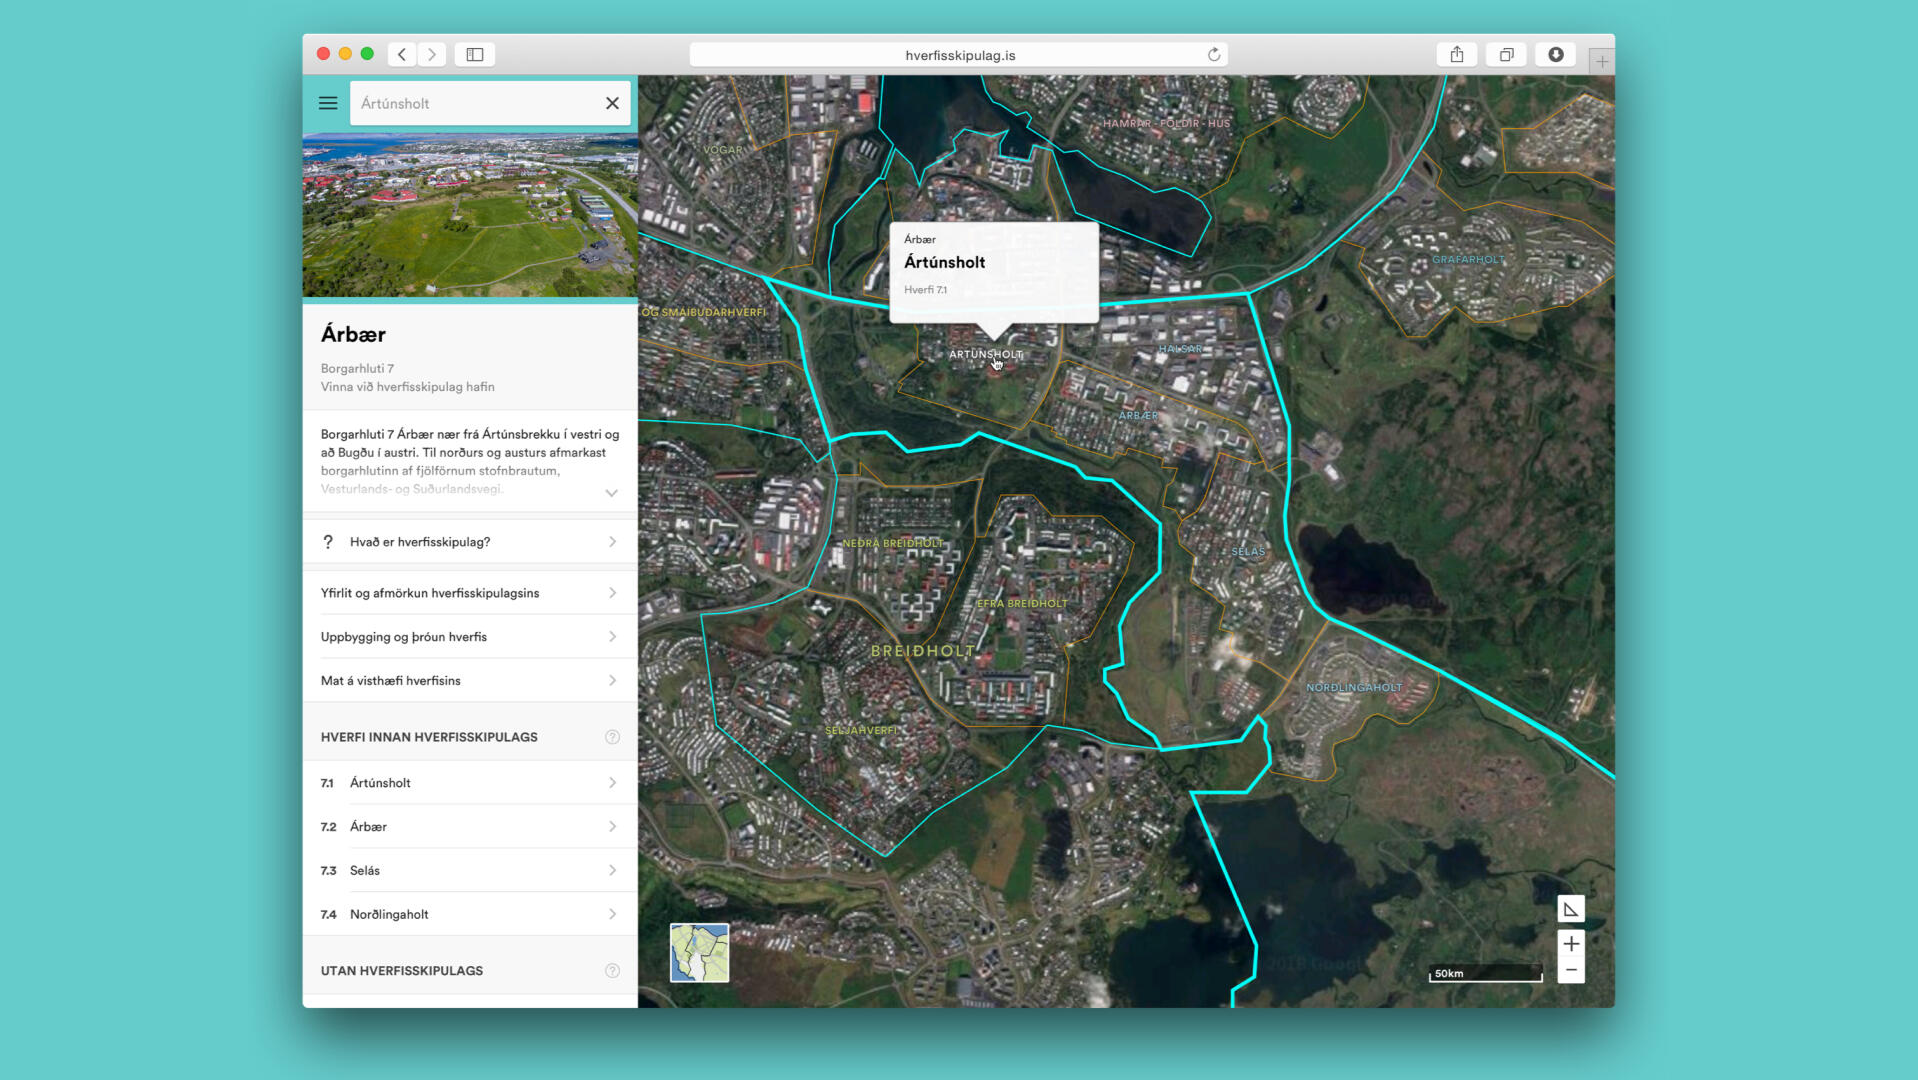Screen dimensions: 1918x1080
Task: Click the measure tool icon on map
Action: click(1570, 909)
